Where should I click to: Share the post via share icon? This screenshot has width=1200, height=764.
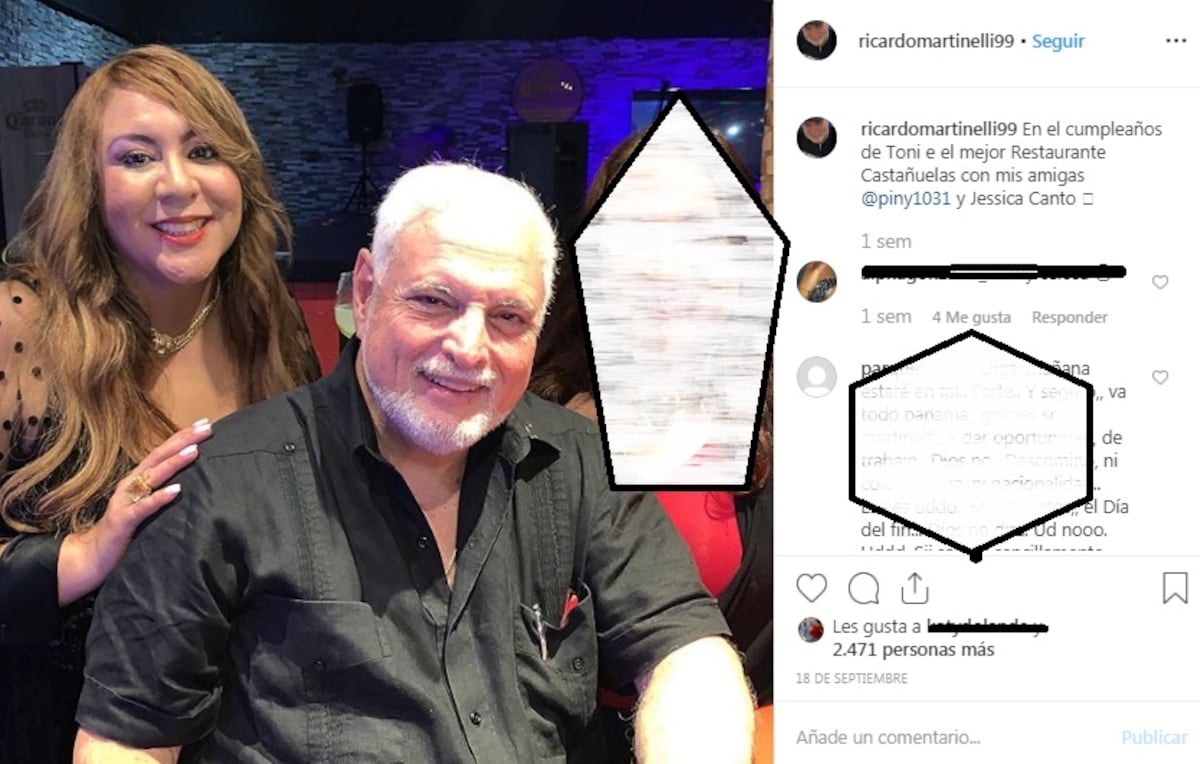(914, 588)
